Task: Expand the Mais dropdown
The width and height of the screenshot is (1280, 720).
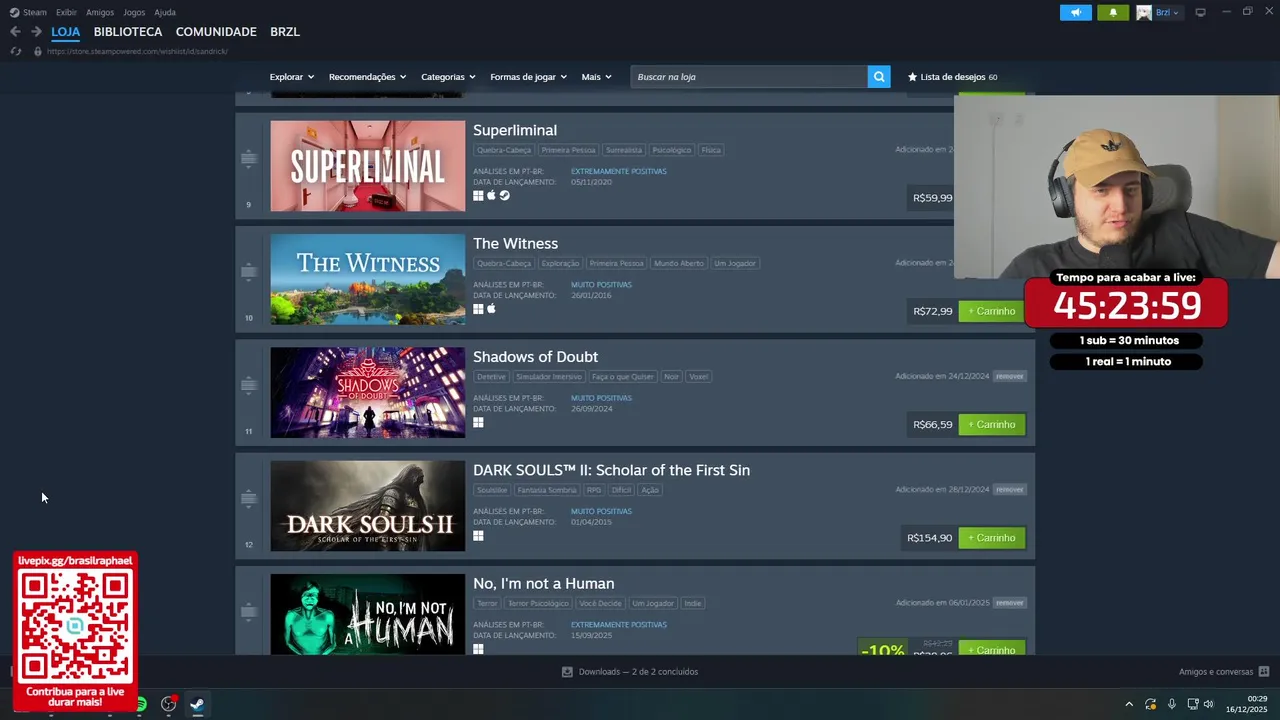Action: click(x=596, y=77)
